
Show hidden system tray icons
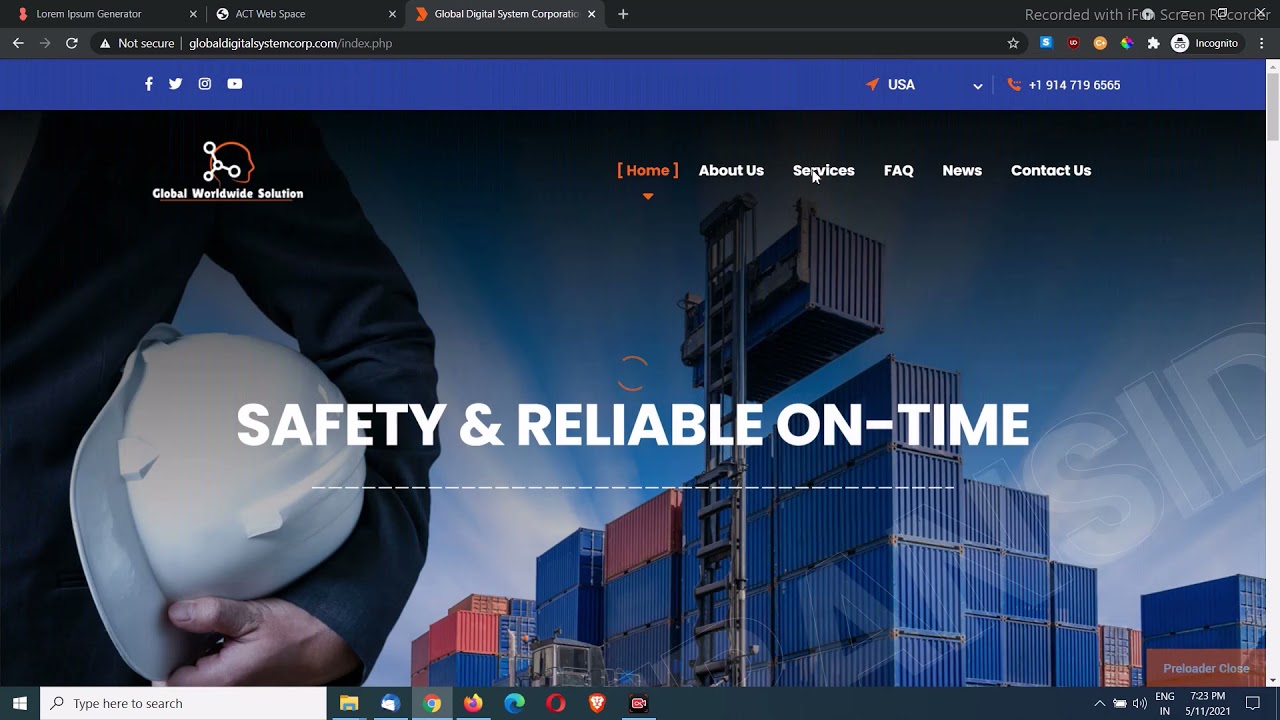pos(1100,703)
